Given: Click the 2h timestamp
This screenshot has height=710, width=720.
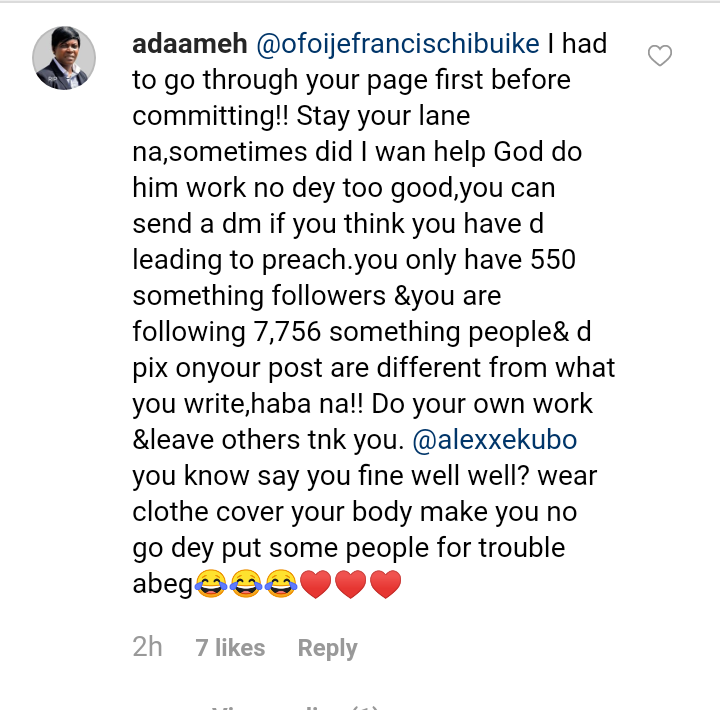Looking at the screenshot, I should coord(147,647).
